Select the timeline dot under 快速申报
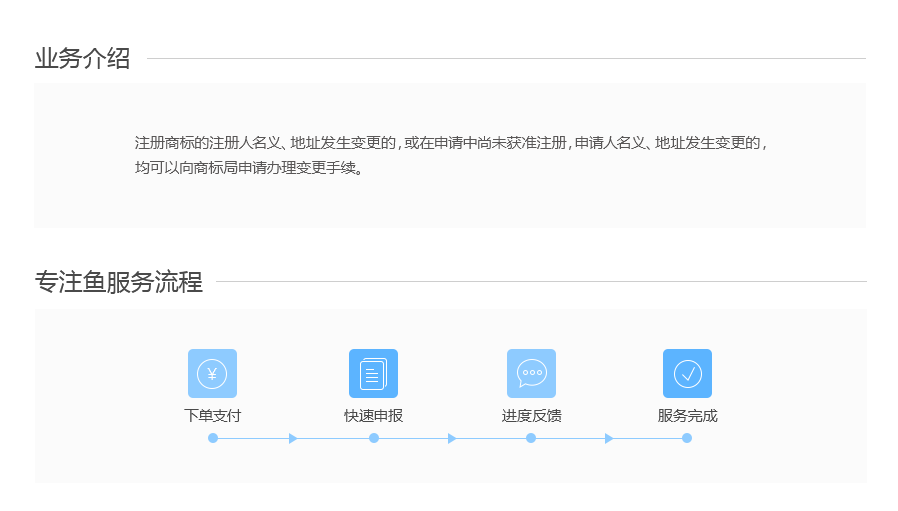898x511 pixels. (374, 438)
